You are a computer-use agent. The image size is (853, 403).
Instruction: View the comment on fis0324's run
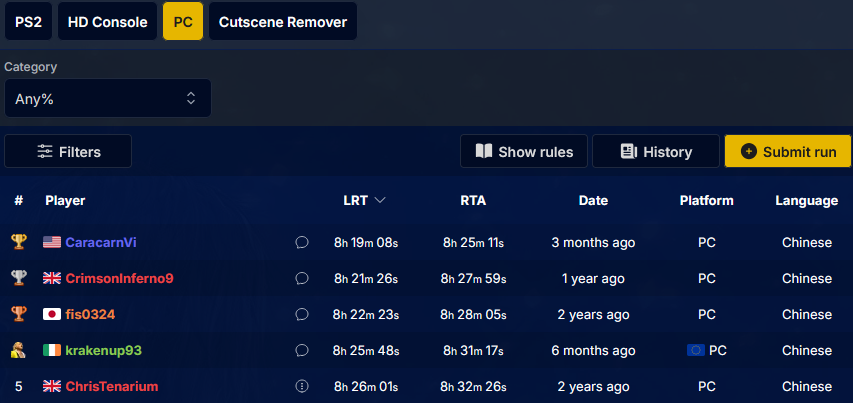302,314
